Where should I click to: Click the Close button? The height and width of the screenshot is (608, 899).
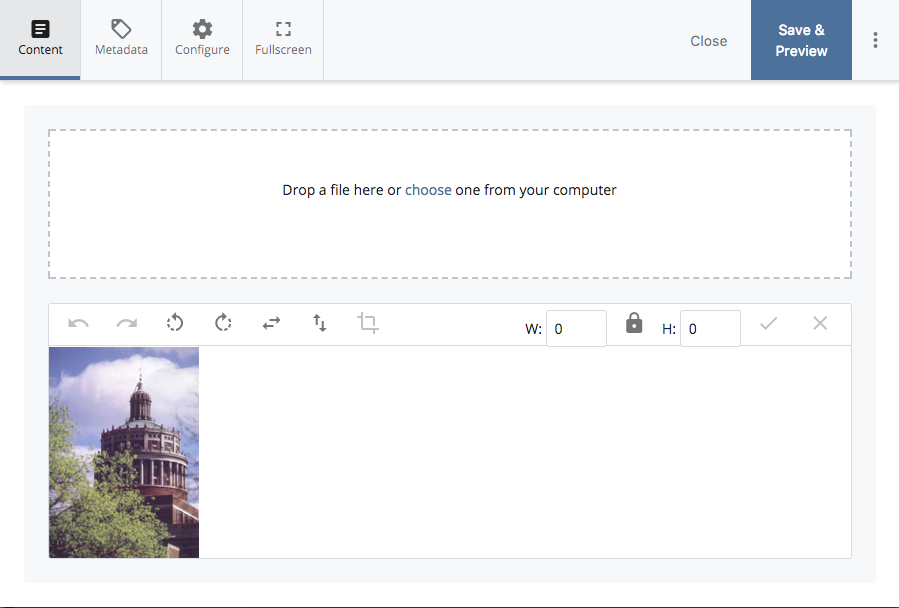[x=709, y=41]
